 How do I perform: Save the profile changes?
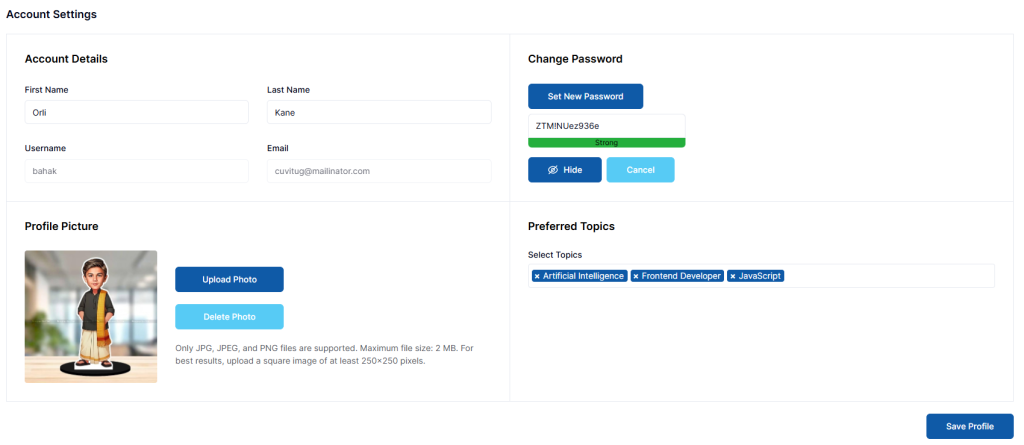click(x=969, y=426)
